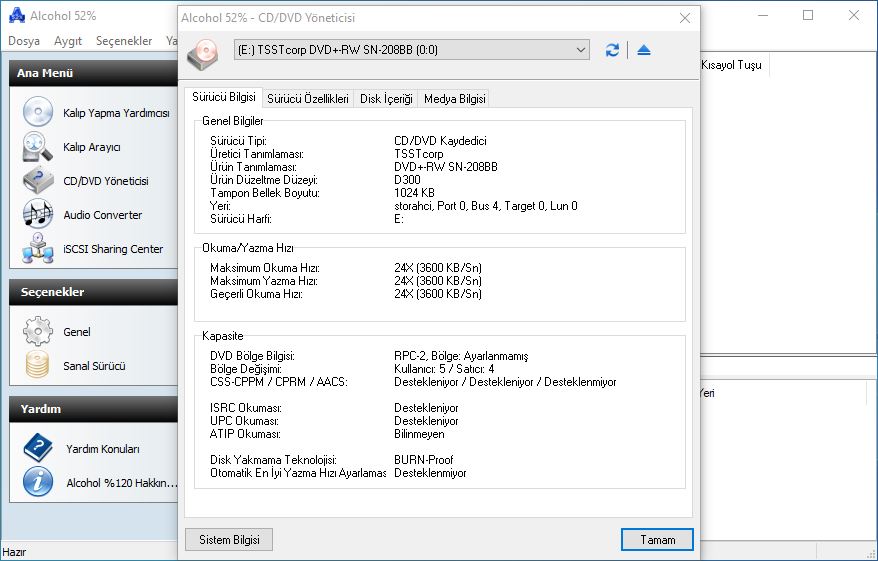Click Kısayol Tuşu column header
The height and width of the screenshot is (561, 878).
pos(731,65)
